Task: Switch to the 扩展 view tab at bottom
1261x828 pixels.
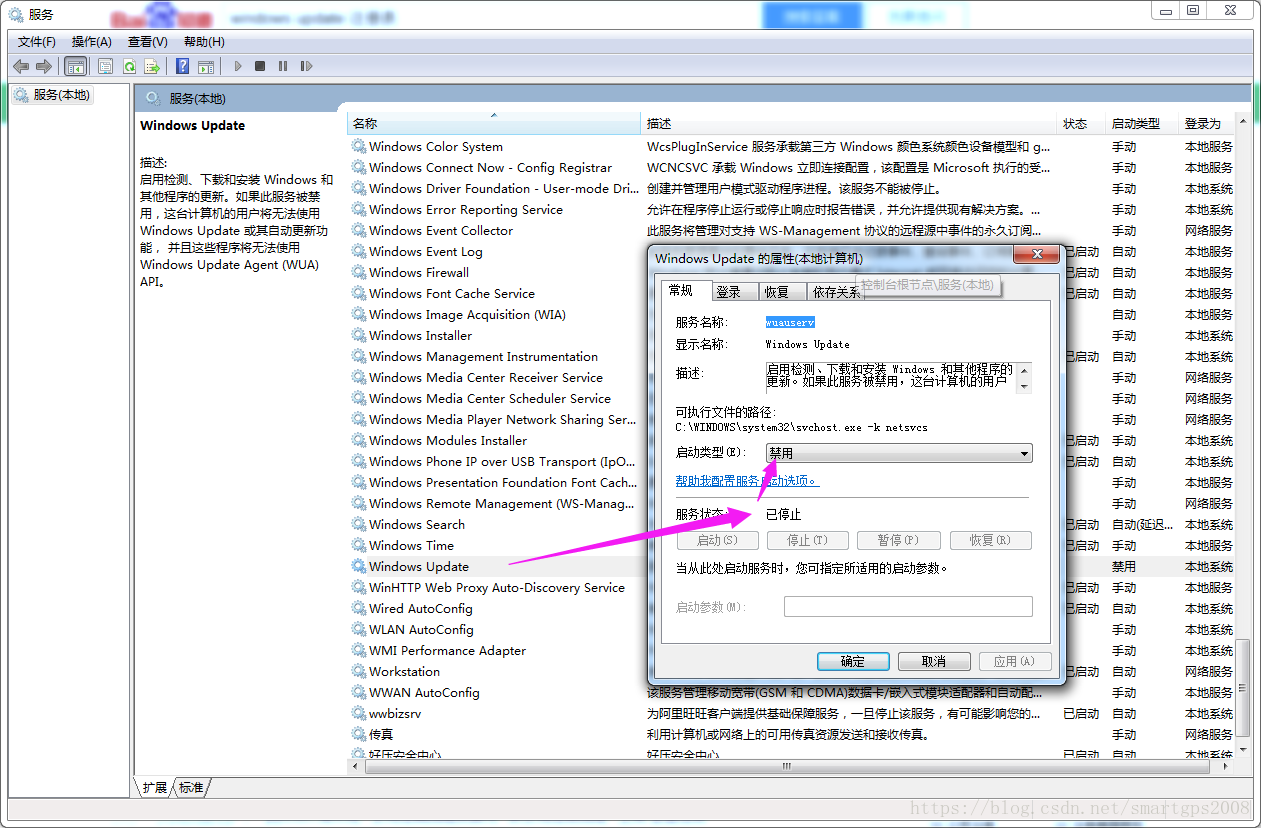Action: click(x=155, y=788)
